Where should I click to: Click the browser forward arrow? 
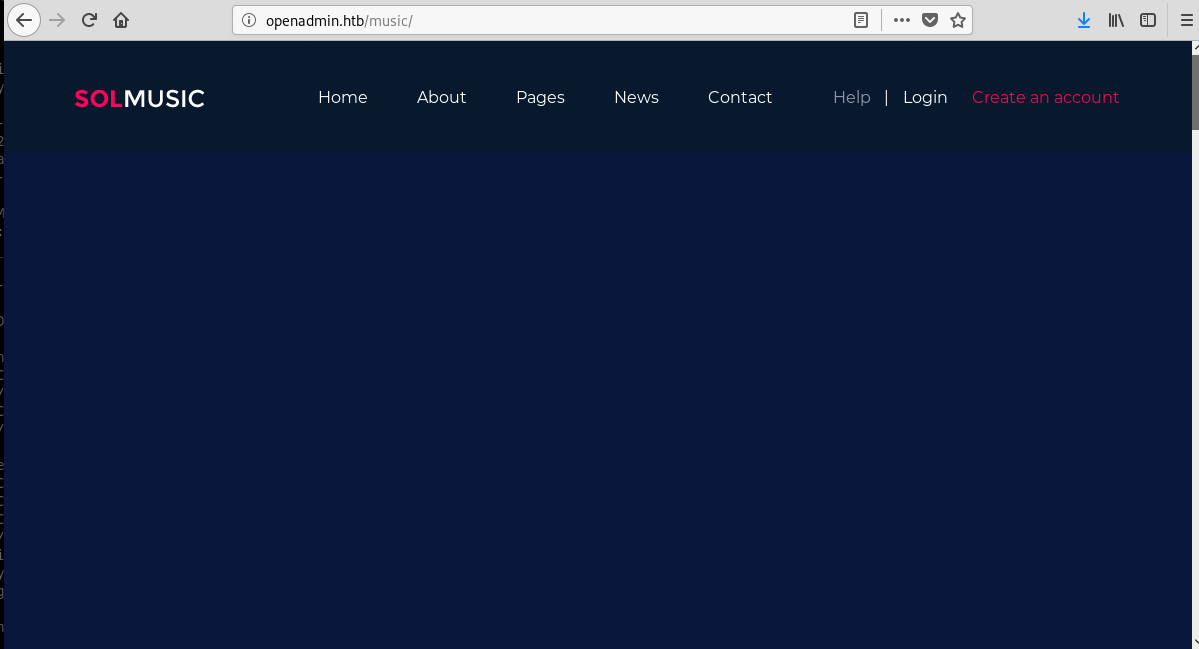(x=57, y=20)
